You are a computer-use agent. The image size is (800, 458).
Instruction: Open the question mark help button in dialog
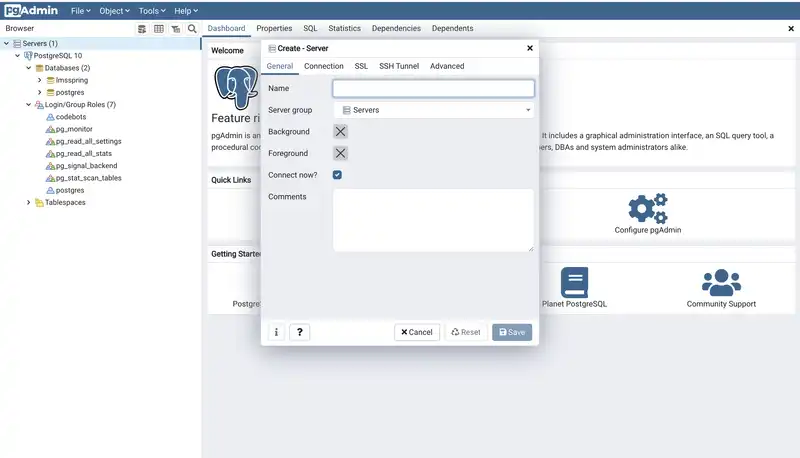tap(300, 332)
